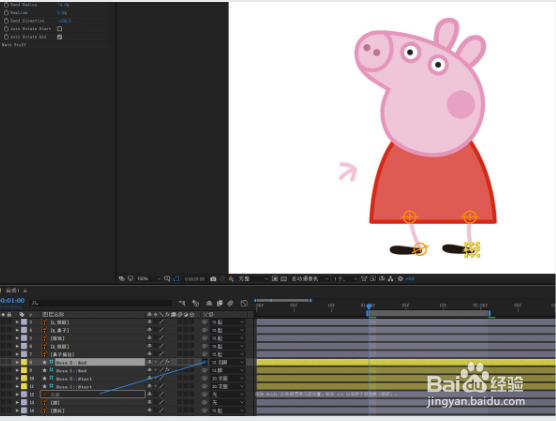The height and width of the screenshot is (421, 556).
Task: Click the work area bar in timeline
Action: pyautogui.click(x=428, y=314)
